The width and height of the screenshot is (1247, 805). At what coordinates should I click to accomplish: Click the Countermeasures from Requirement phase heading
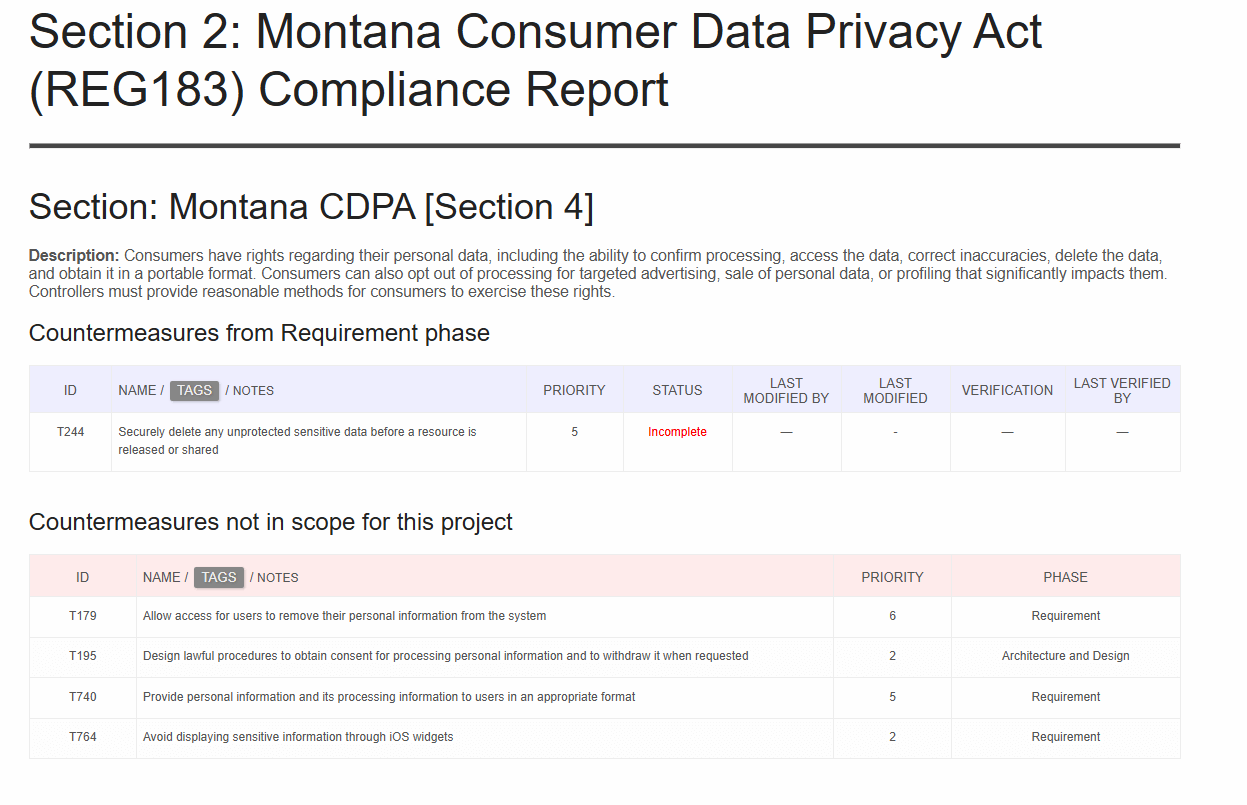tap(259, 333)
